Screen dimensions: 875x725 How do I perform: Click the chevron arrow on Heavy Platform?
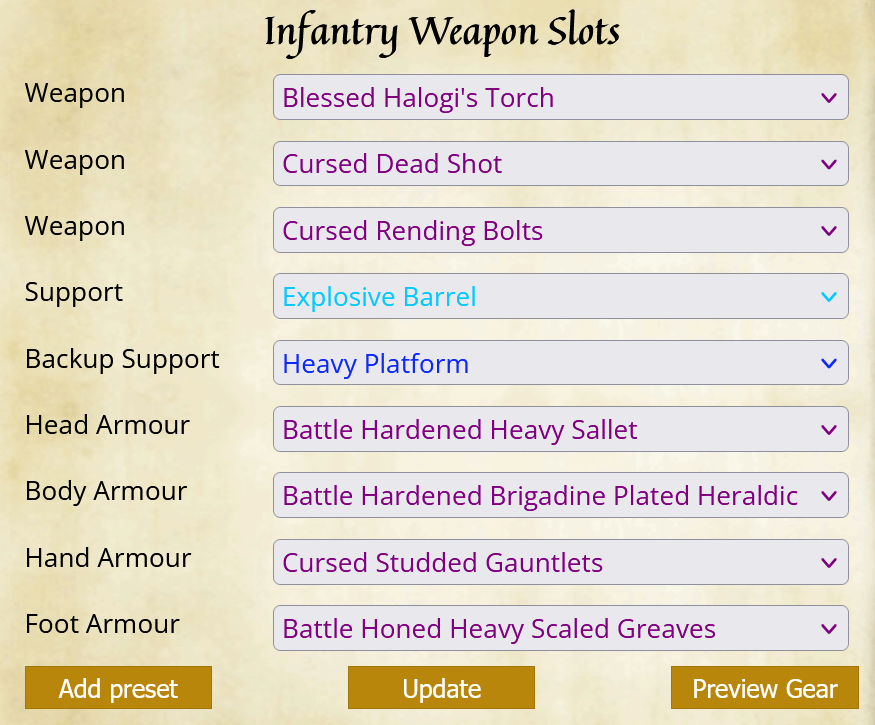click(829, 363)
